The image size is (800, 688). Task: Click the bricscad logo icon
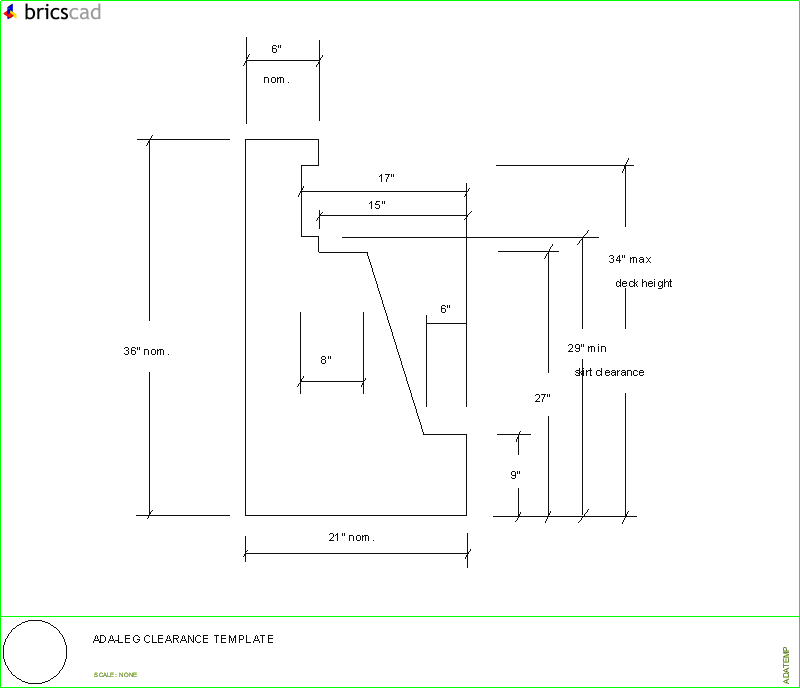coord(10,12)
